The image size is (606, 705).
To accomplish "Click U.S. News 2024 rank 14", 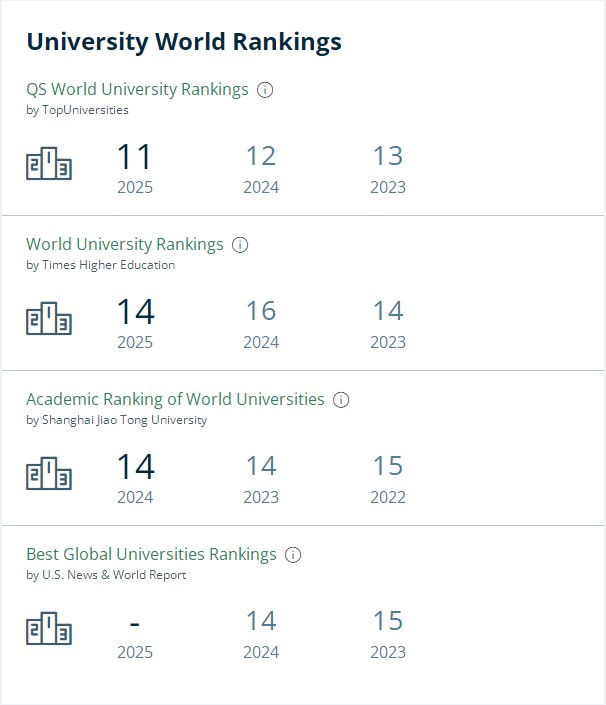I will coord(261,621).
